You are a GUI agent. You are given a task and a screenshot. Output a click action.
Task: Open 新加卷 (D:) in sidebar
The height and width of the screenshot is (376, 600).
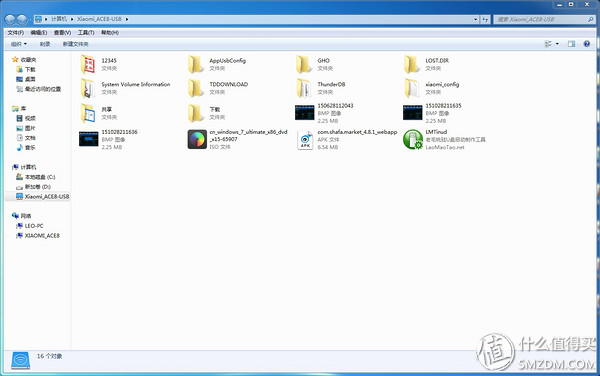click(x=33, y=187)
